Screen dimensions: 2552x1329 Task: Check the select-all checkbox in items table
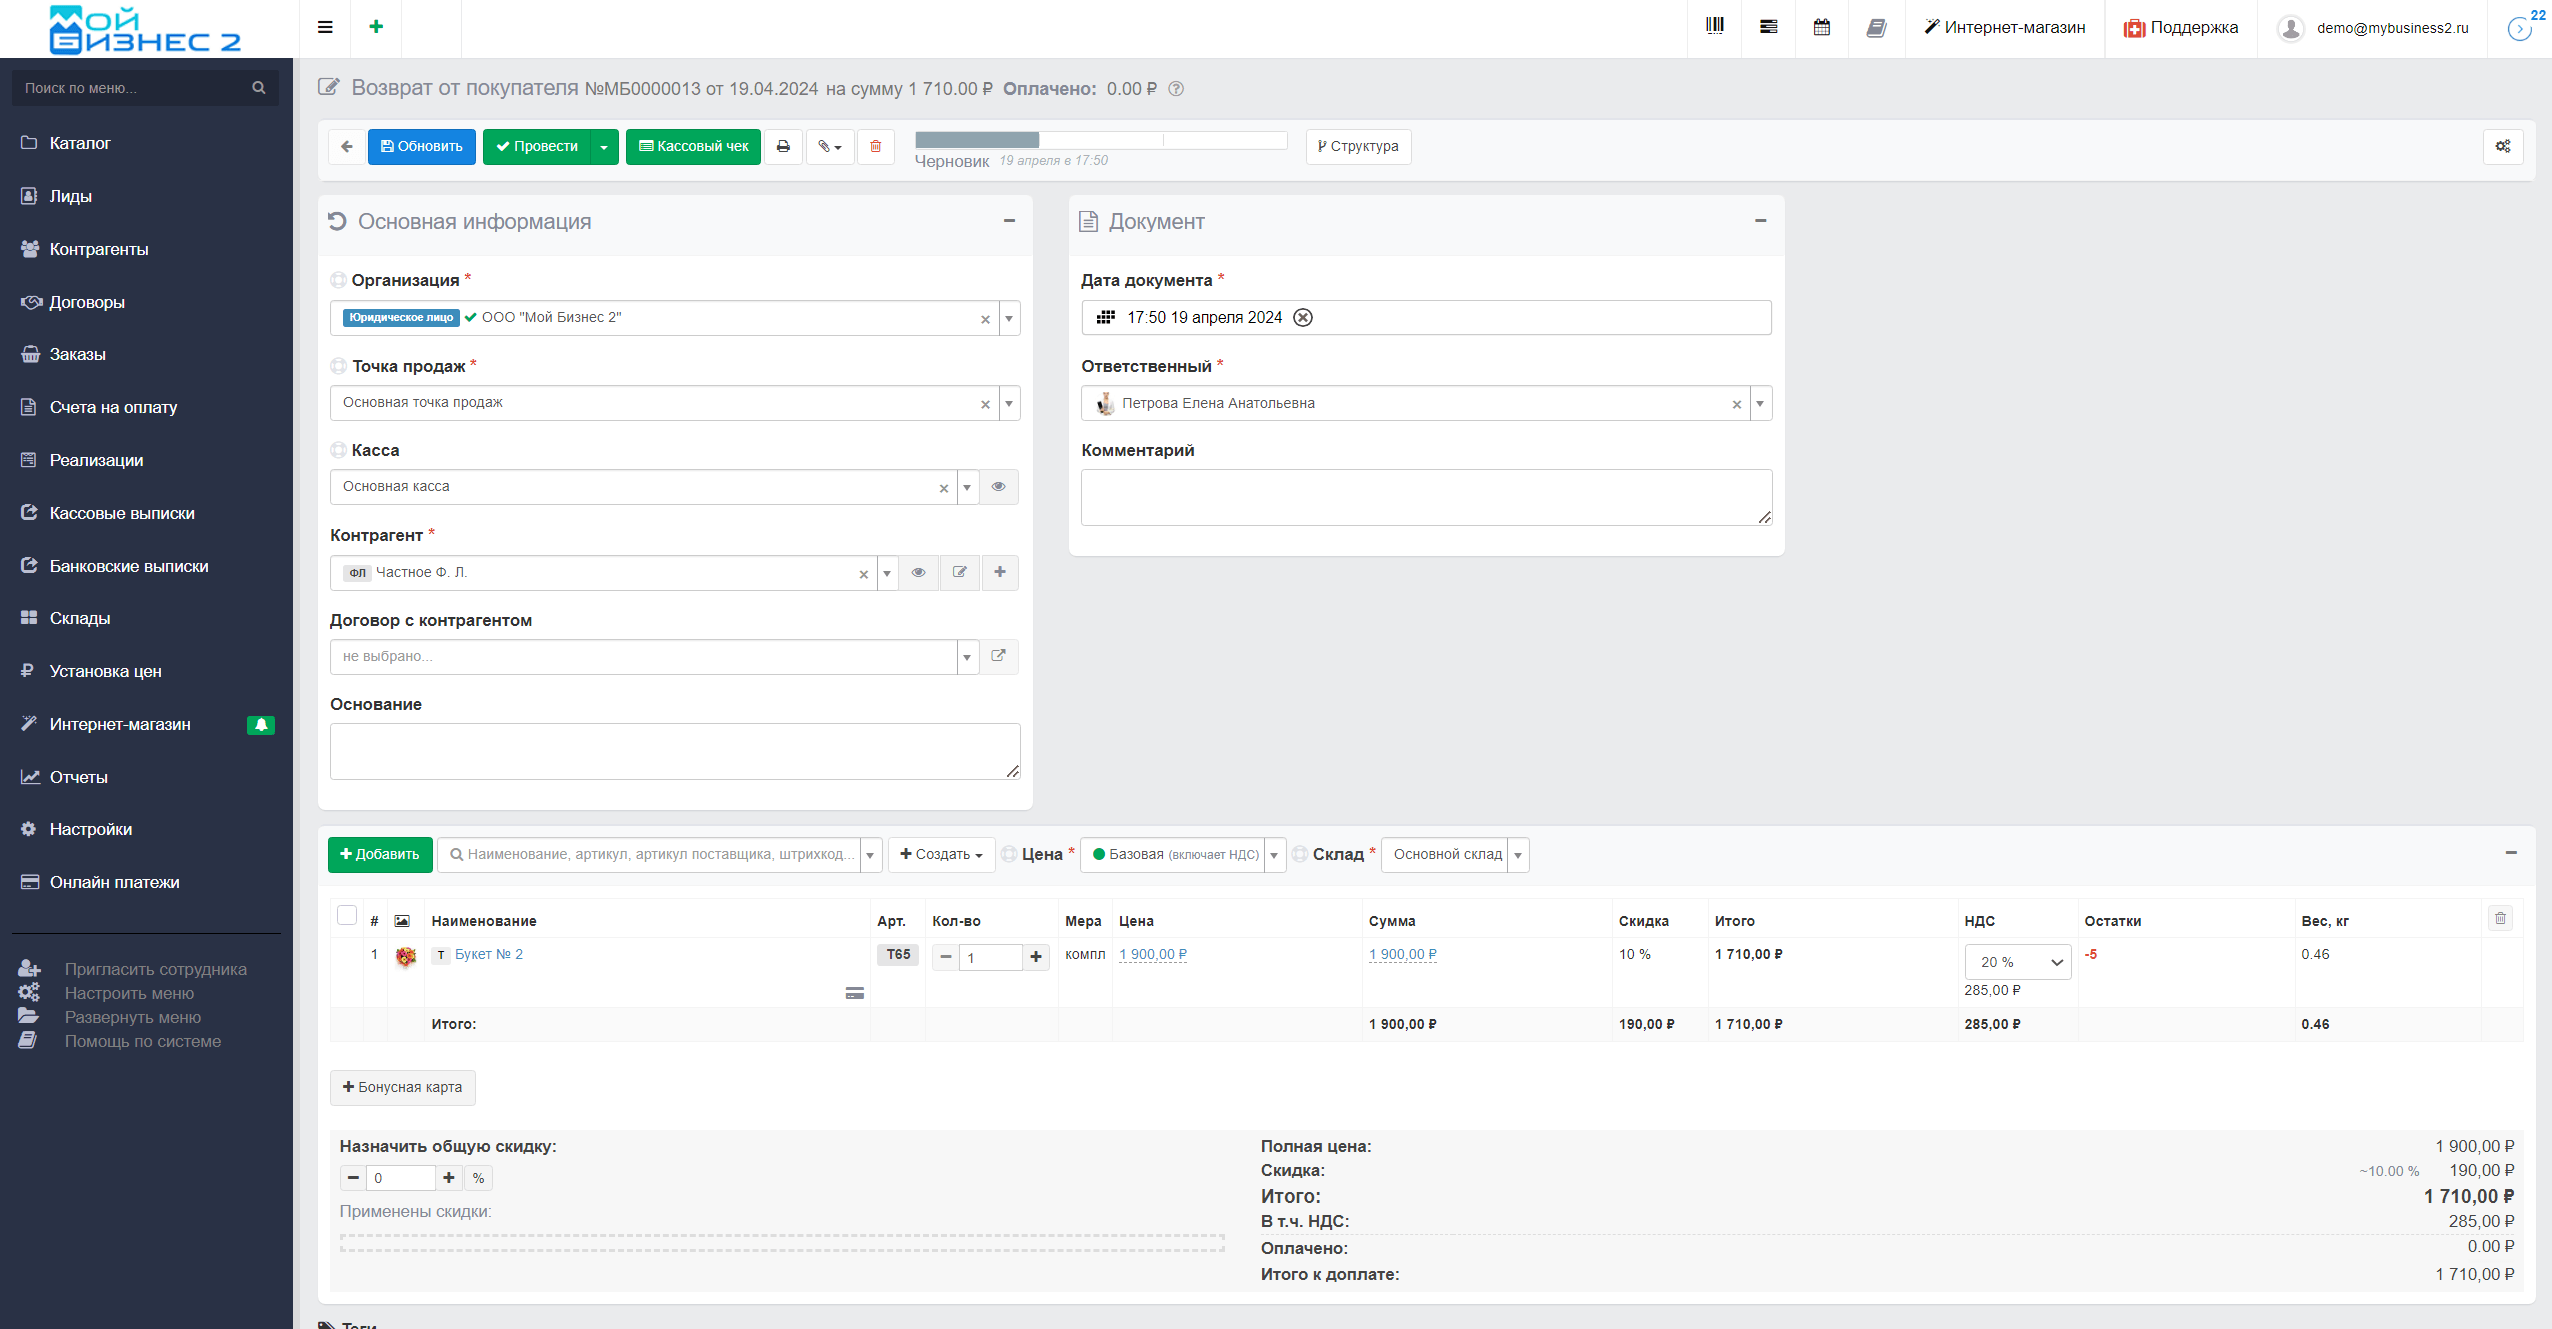pos(347,915)
